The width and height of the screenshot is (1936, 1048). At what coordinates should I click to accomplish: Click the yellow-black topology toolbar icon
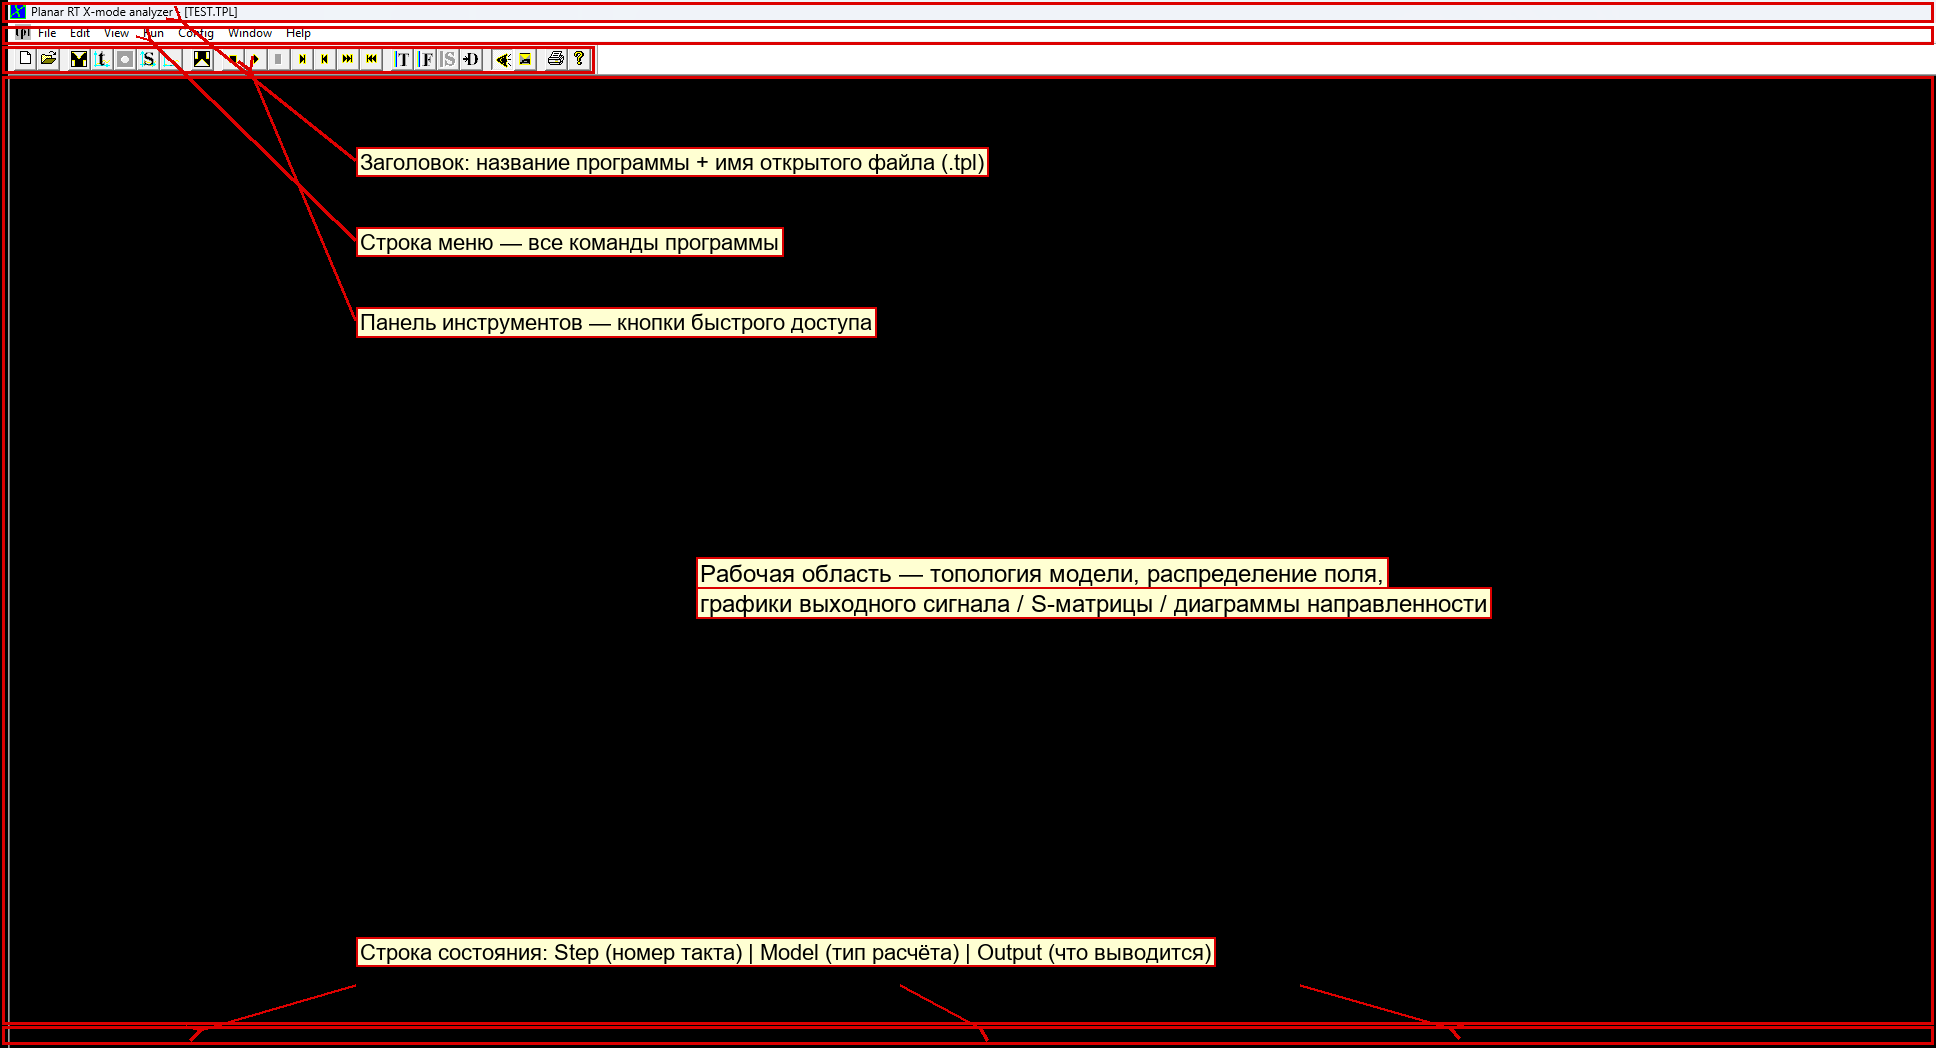(79, 59)
